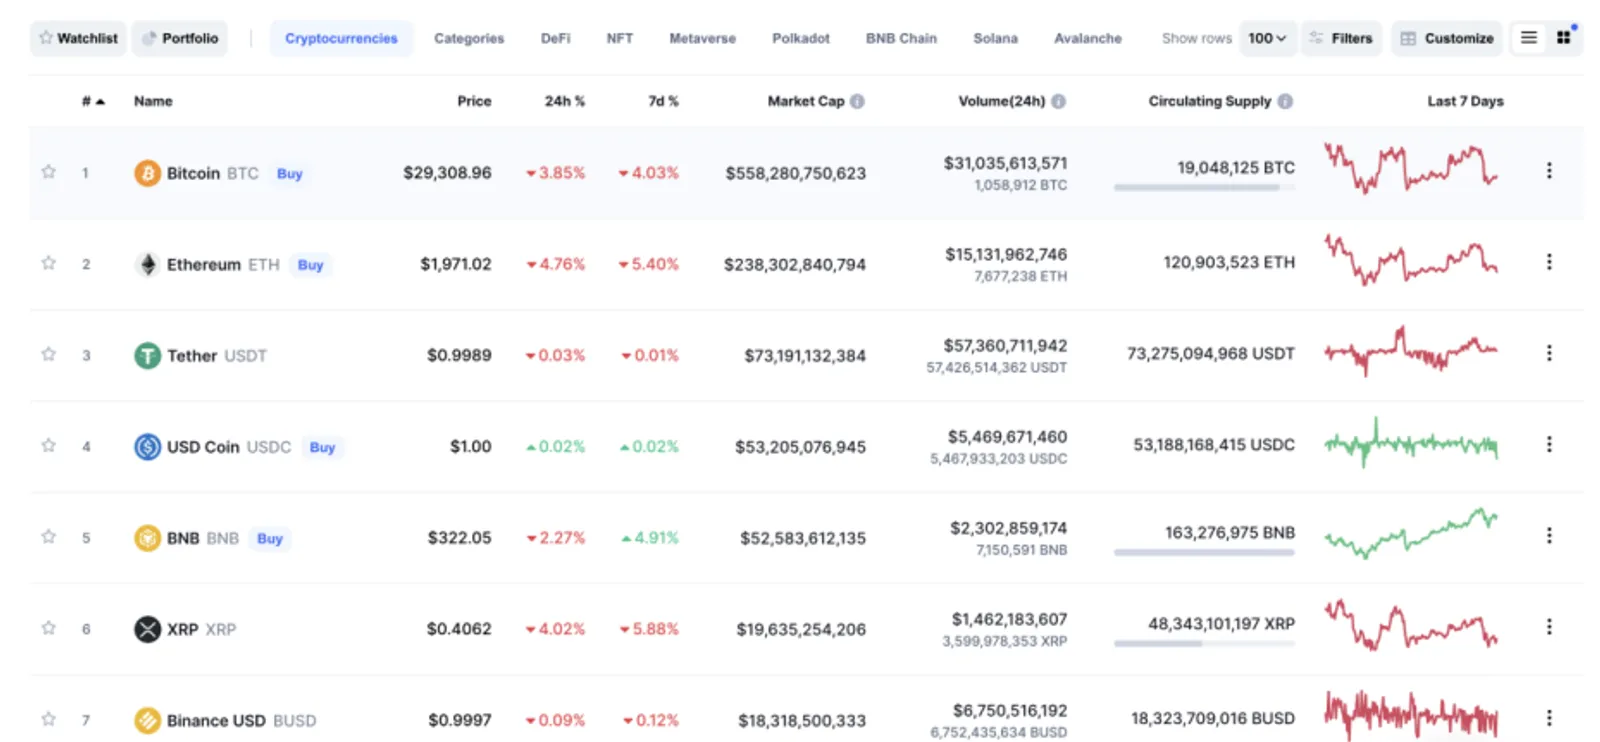
Task: Sort by rank number column
Action: [93, 101]
